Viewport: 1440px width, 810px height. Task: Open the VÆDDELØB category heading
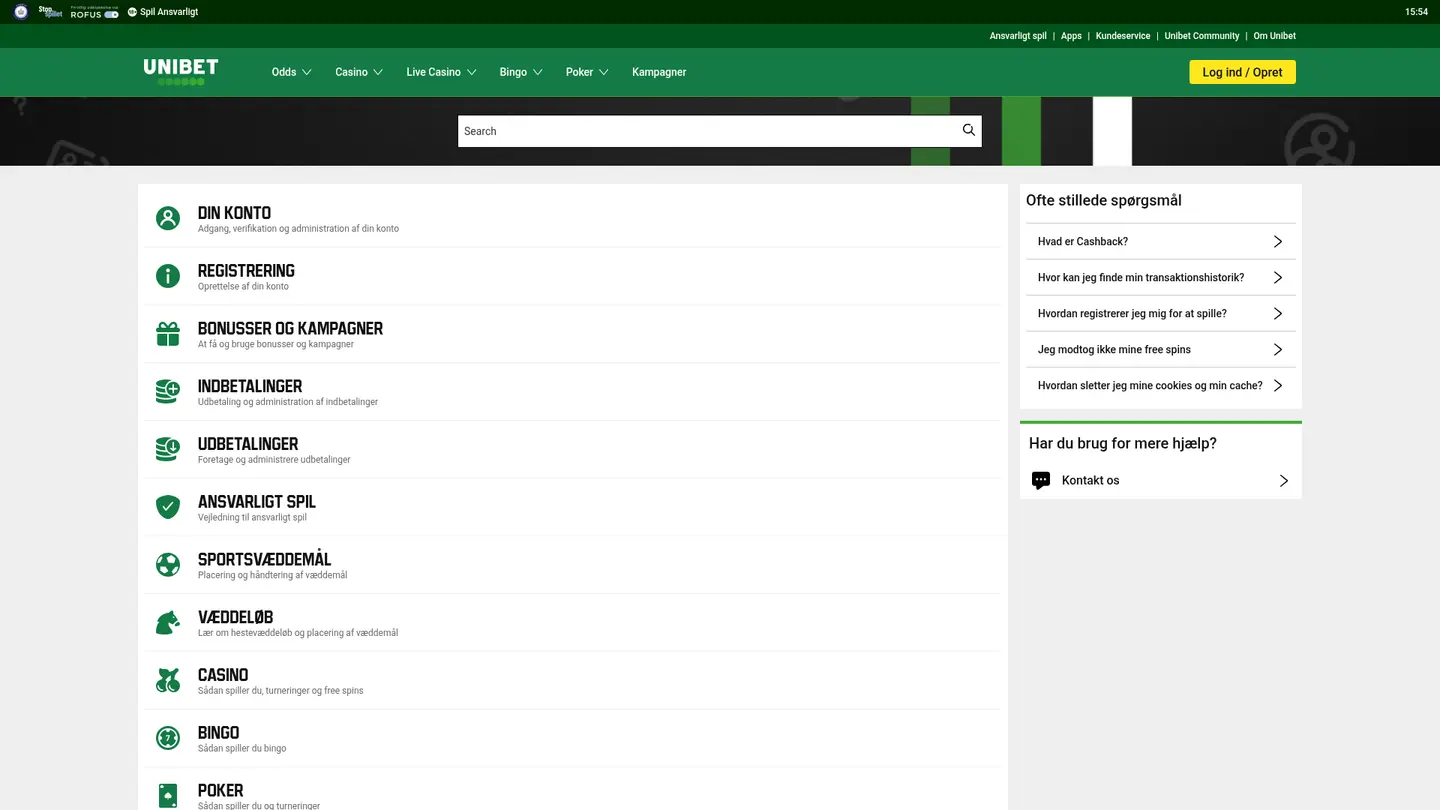point(235,617)
